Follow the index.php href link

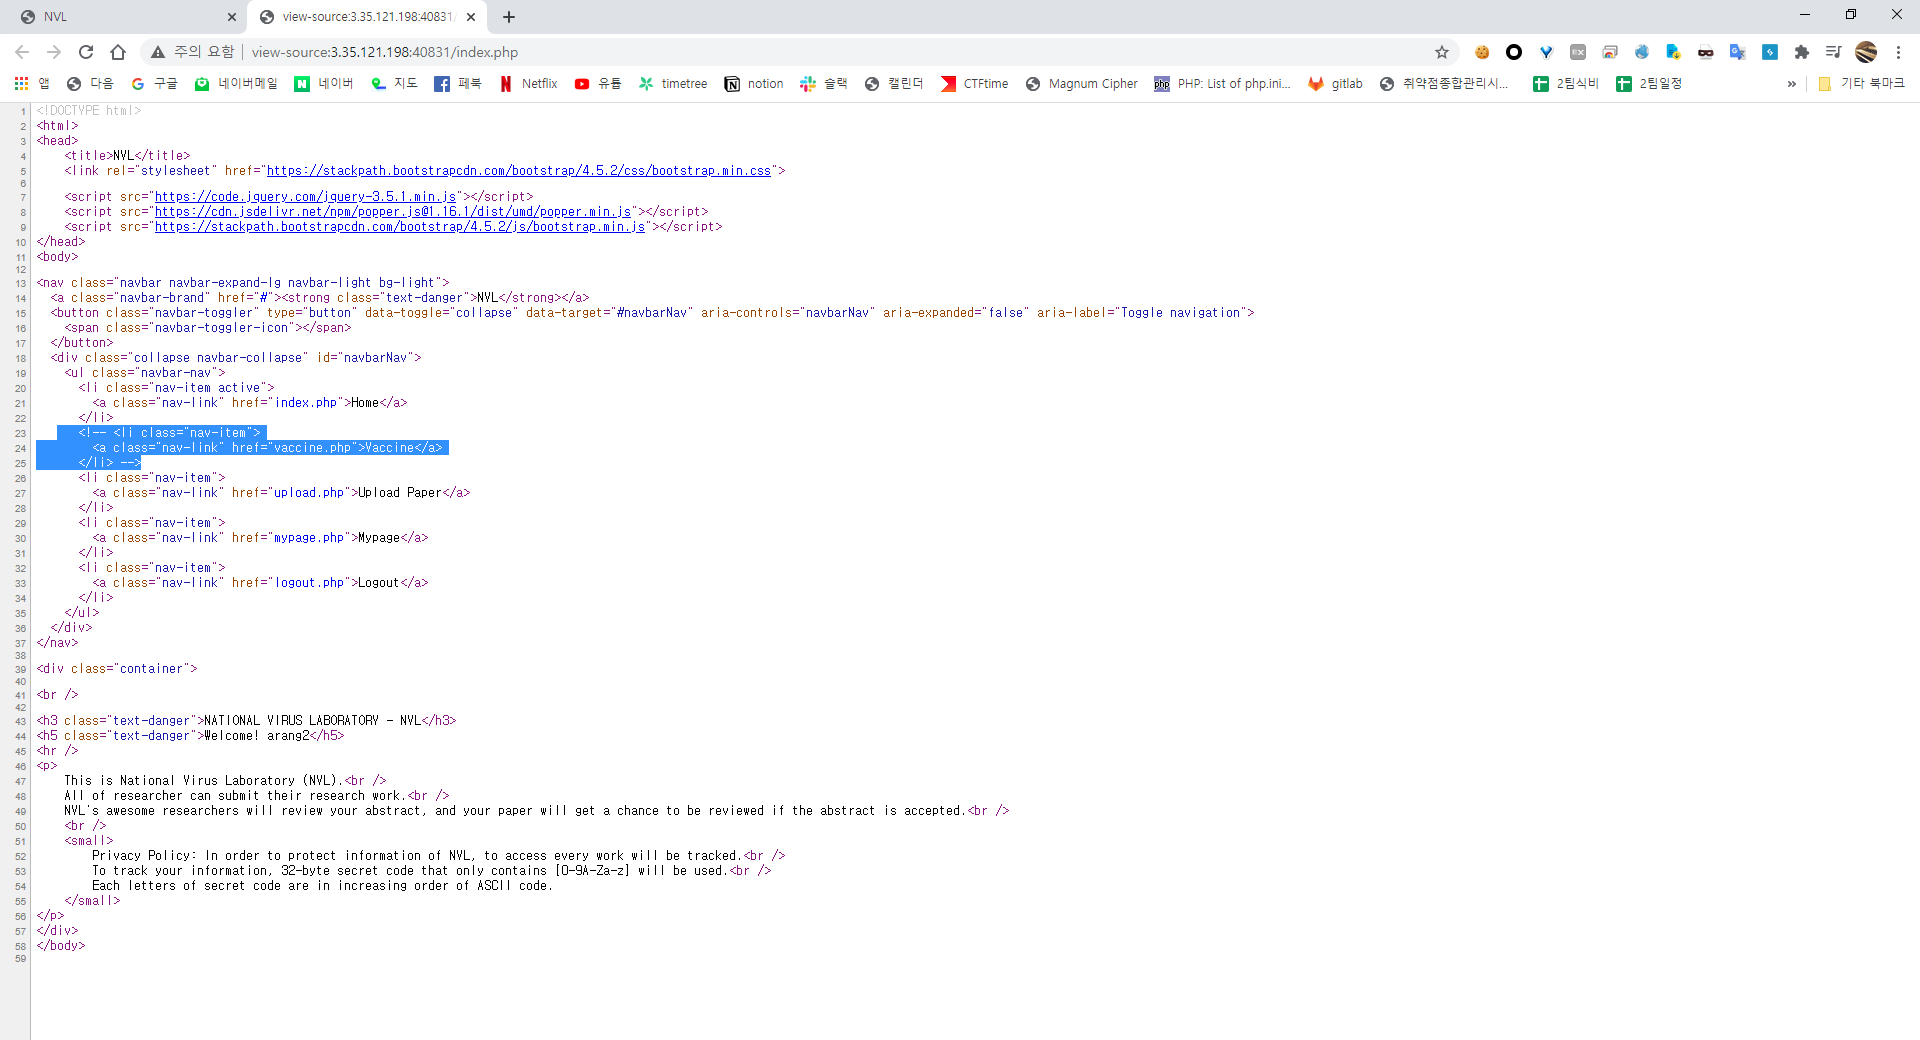[x=306, y=403]
